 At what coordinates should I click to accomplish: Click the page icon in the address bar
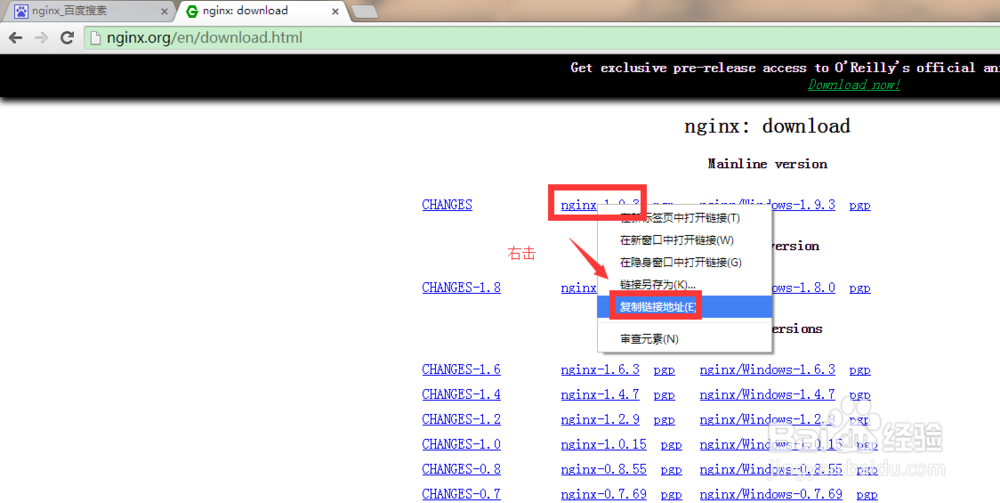(x=96, y=38)
